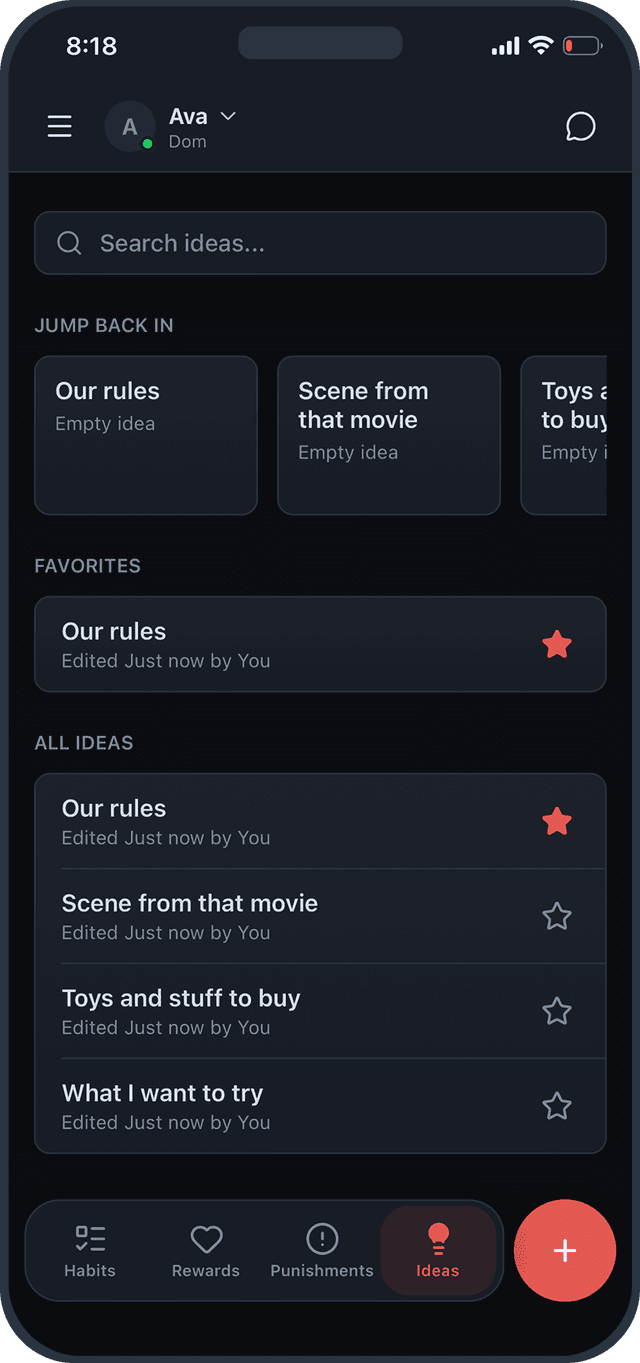Screen dimensions: 640x1363
Task: Toggle star for Scene from that movie
Action: [x=557, y=916]
